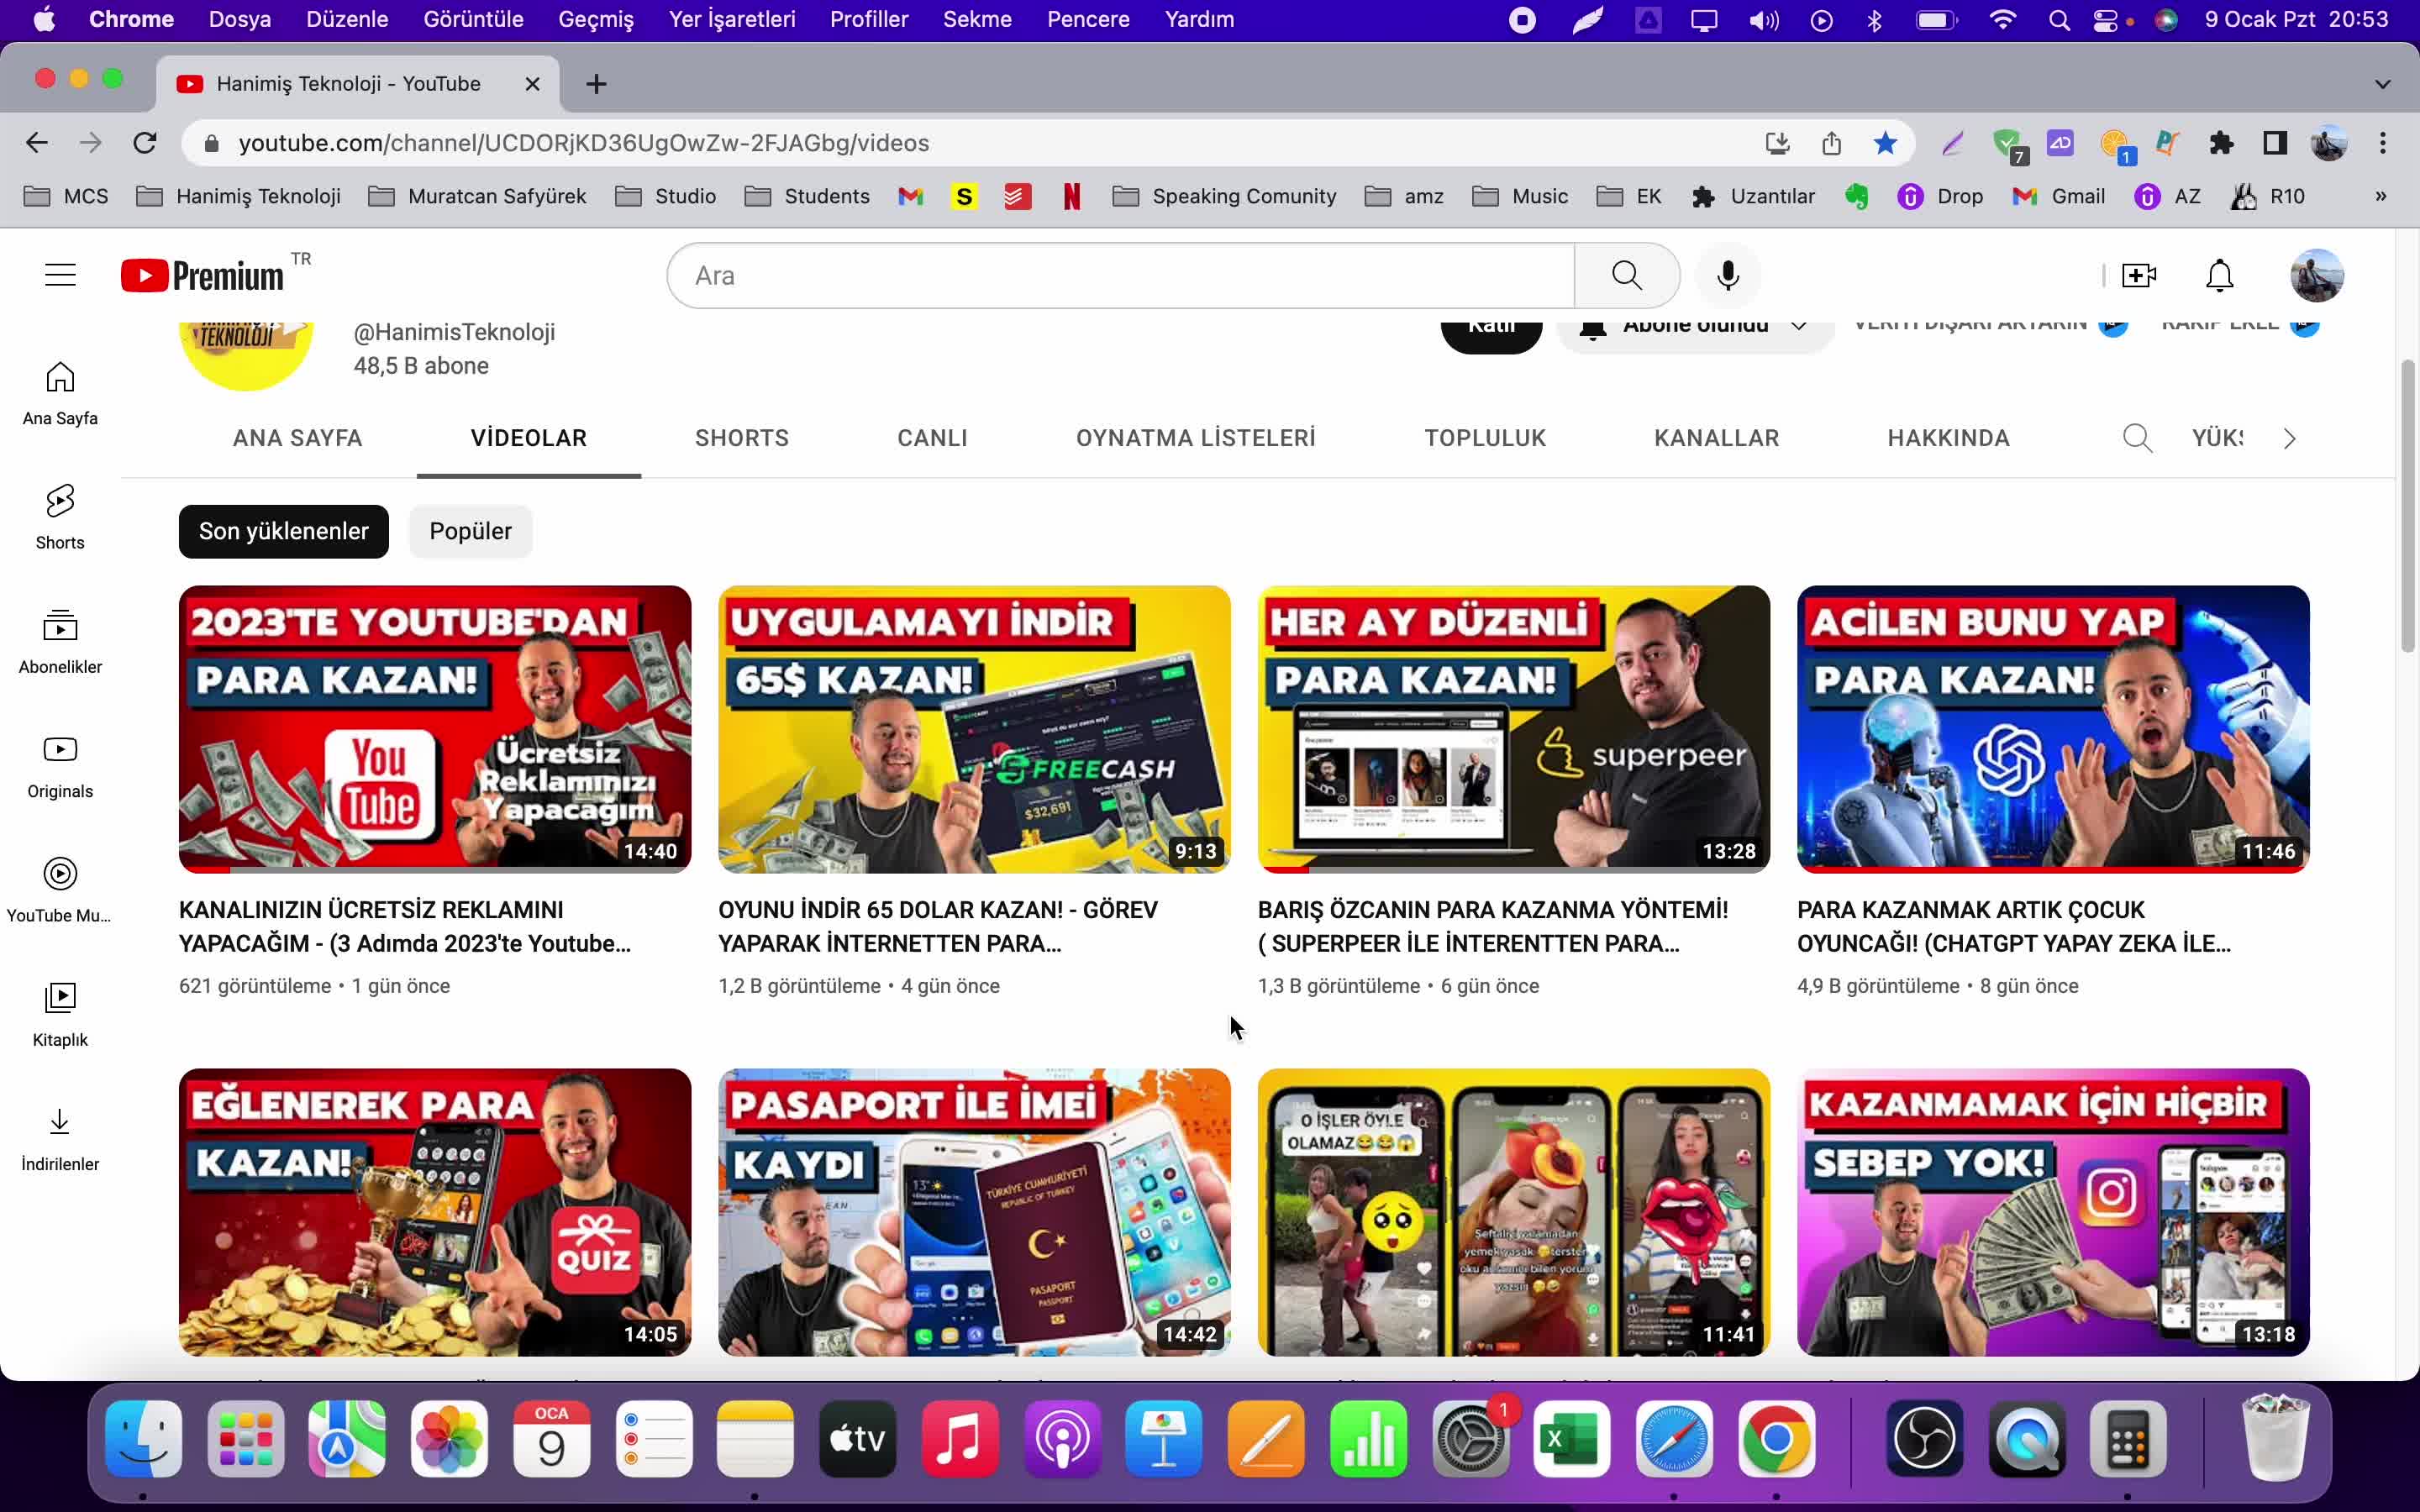Switch to the ANA SAYFA channel tab
The height and width of the screenshot is (1512, 2420).
[x=297, y=438]
